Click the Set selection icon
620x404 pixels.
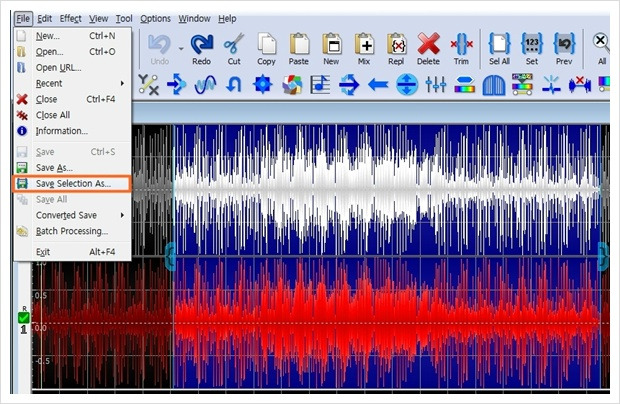click(x=532, y=49)
